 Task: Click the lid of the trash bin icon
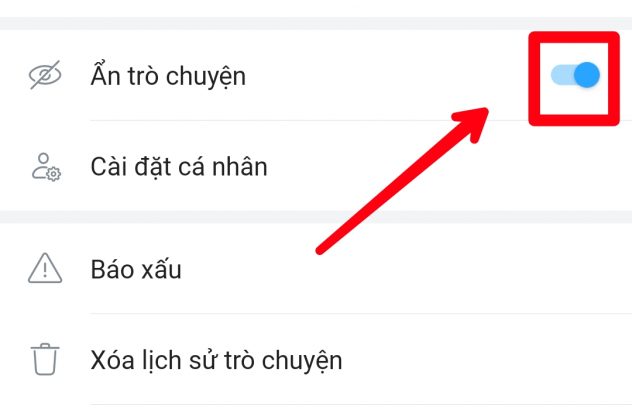(x=45, y=346)
